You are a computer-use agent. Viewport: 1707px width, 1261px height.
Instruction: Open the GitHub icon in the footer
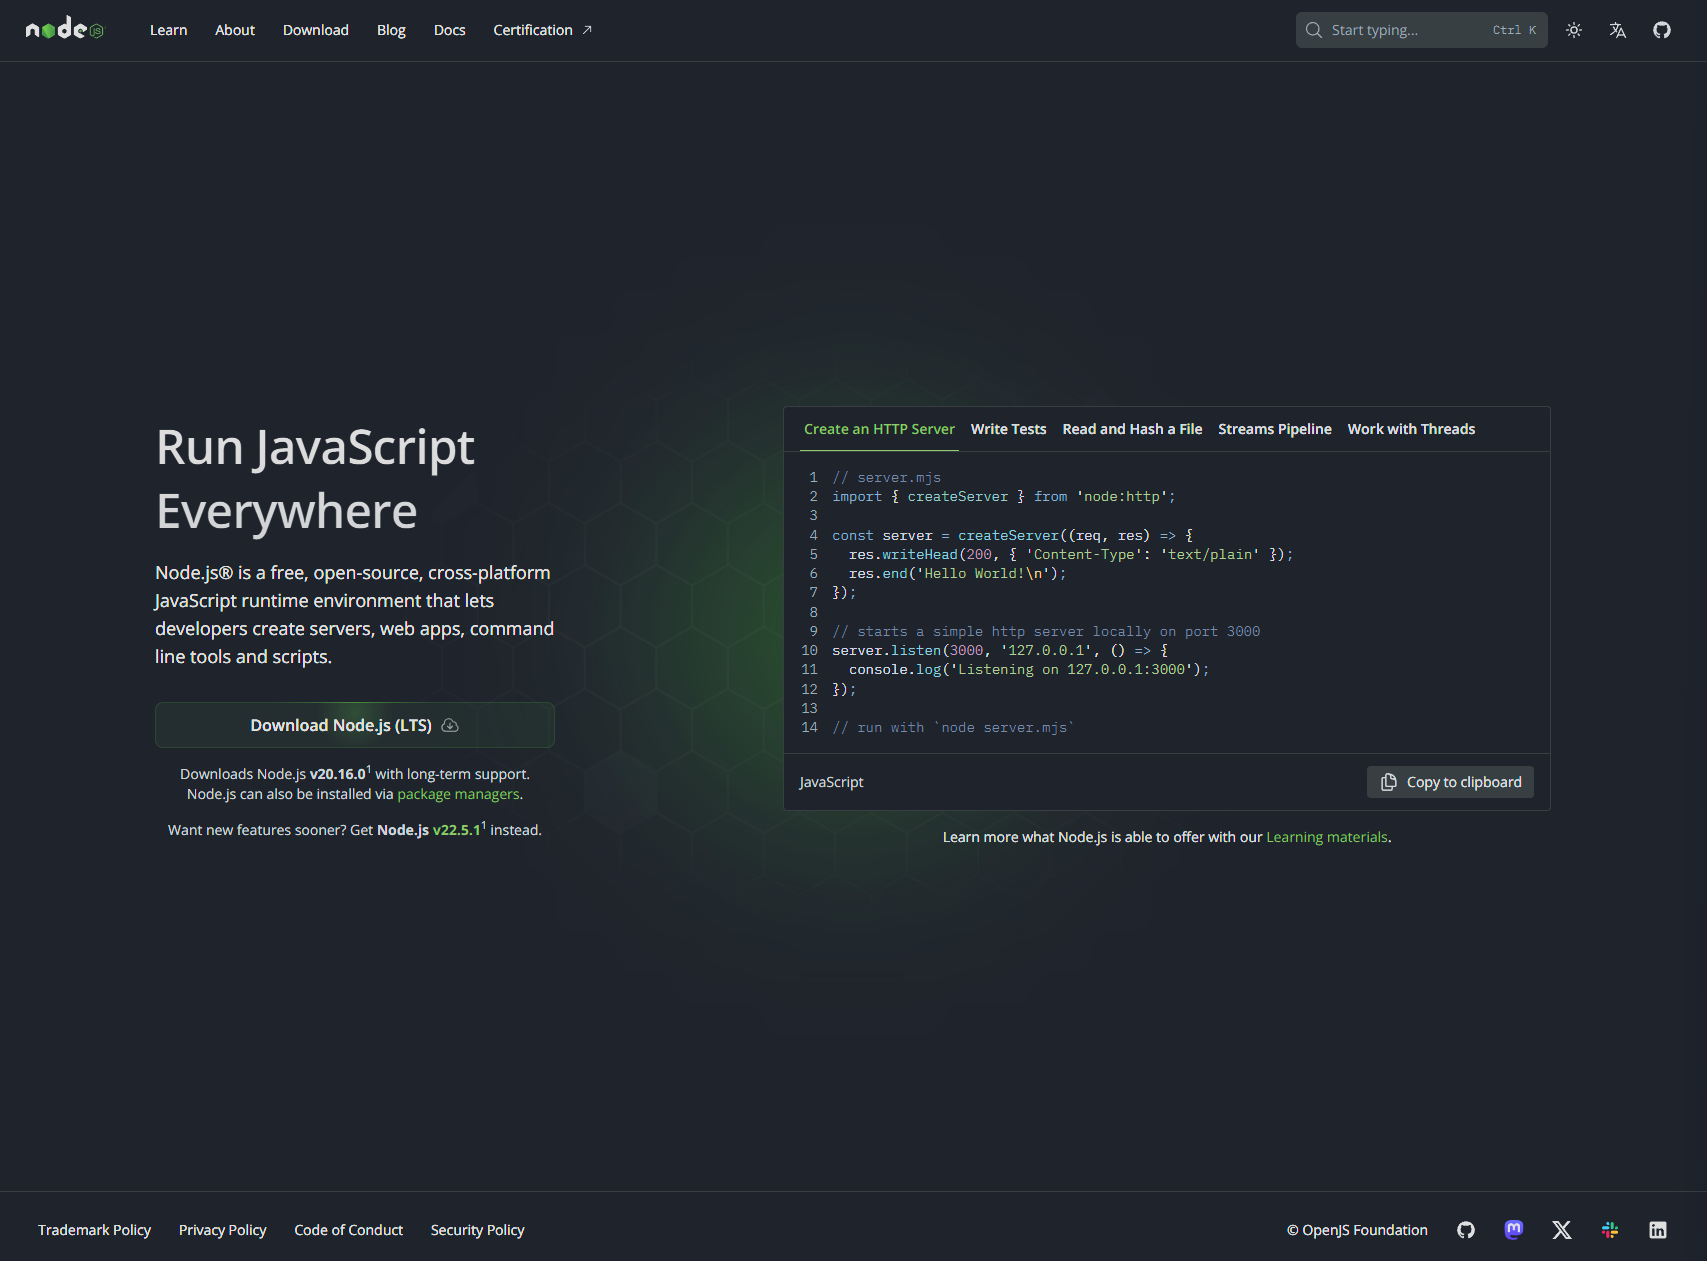(1466, 1230)
